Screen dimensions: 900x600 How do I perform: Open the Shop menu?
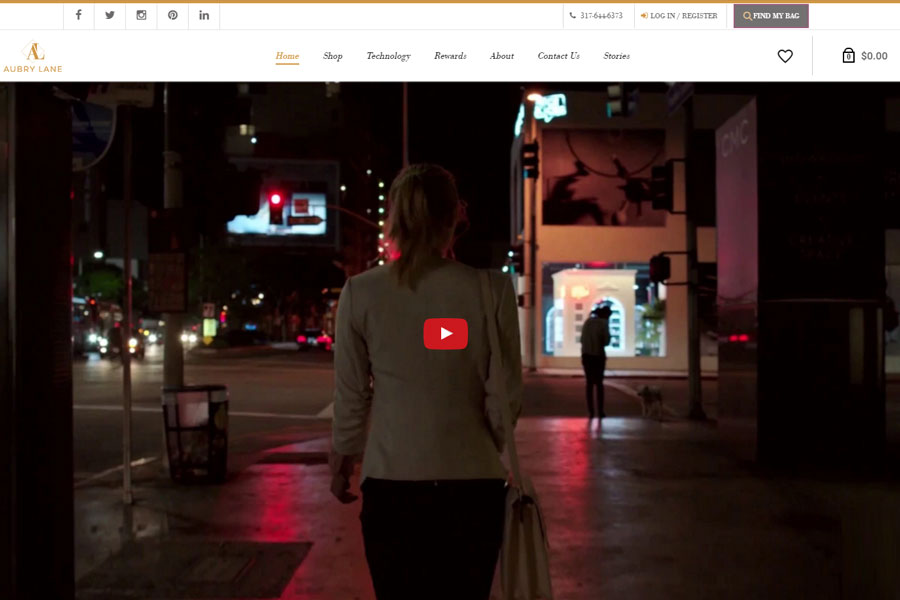click(x=333, y=56)
